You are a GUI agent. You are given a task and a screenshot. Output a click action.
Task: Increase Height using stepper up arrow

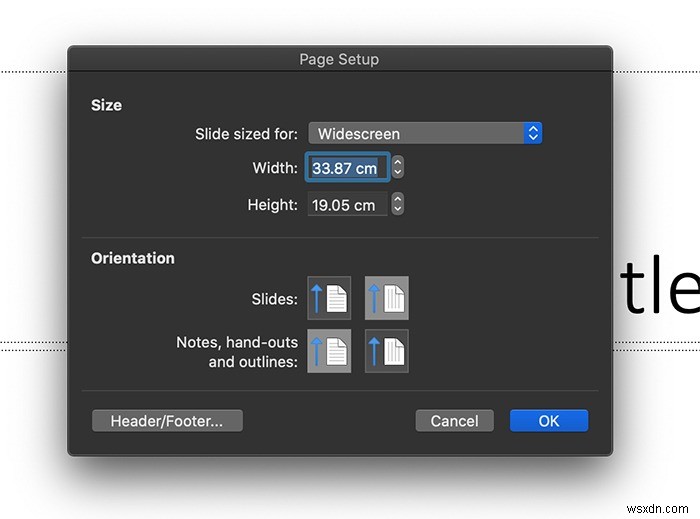click(398, 199)
